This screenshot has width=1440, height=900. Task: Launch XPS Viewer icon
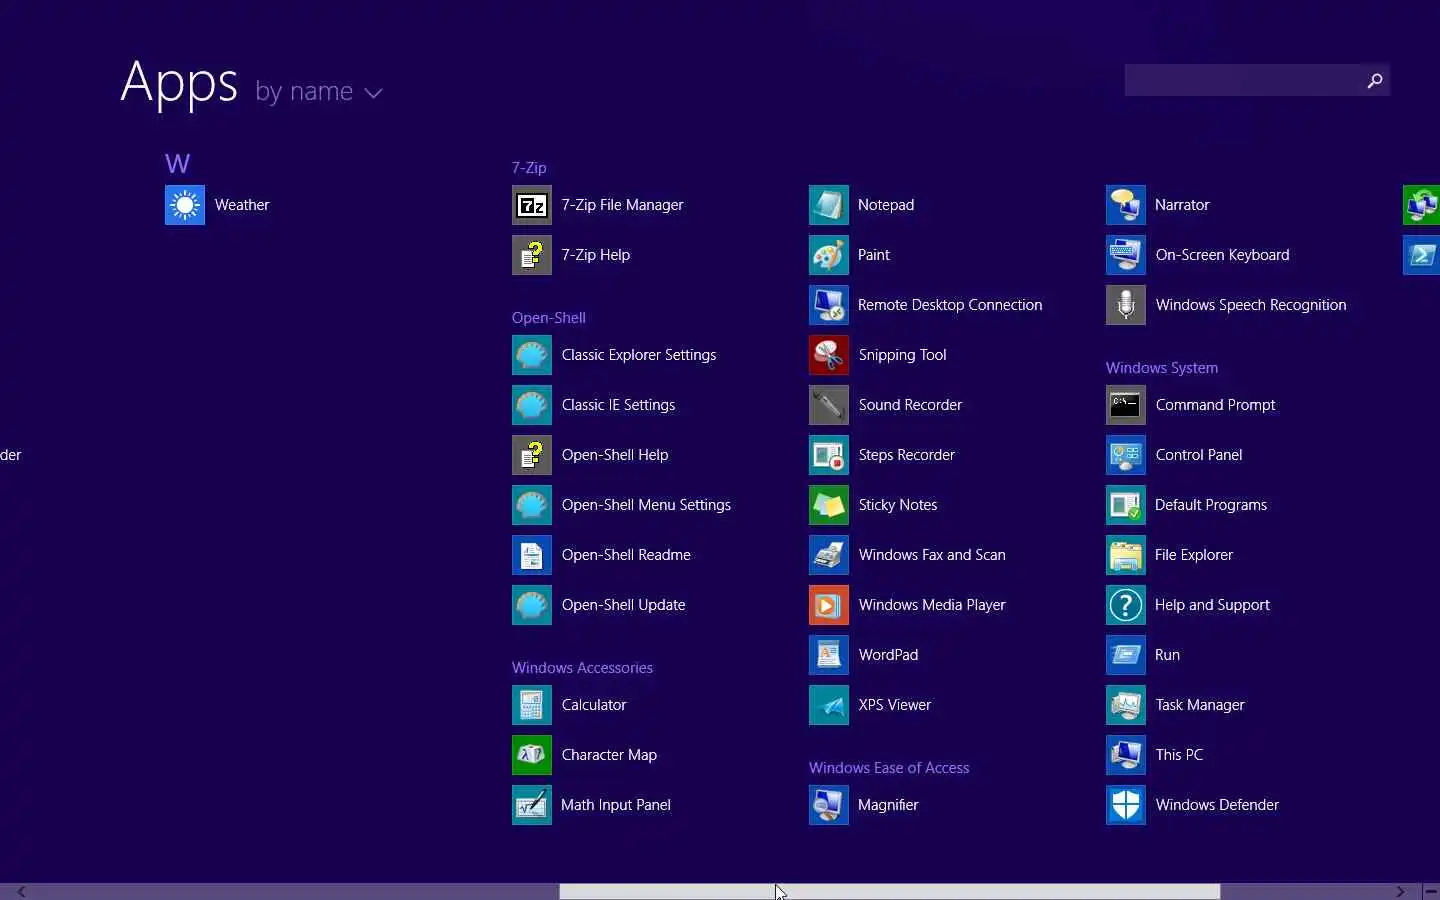point(829,705)
